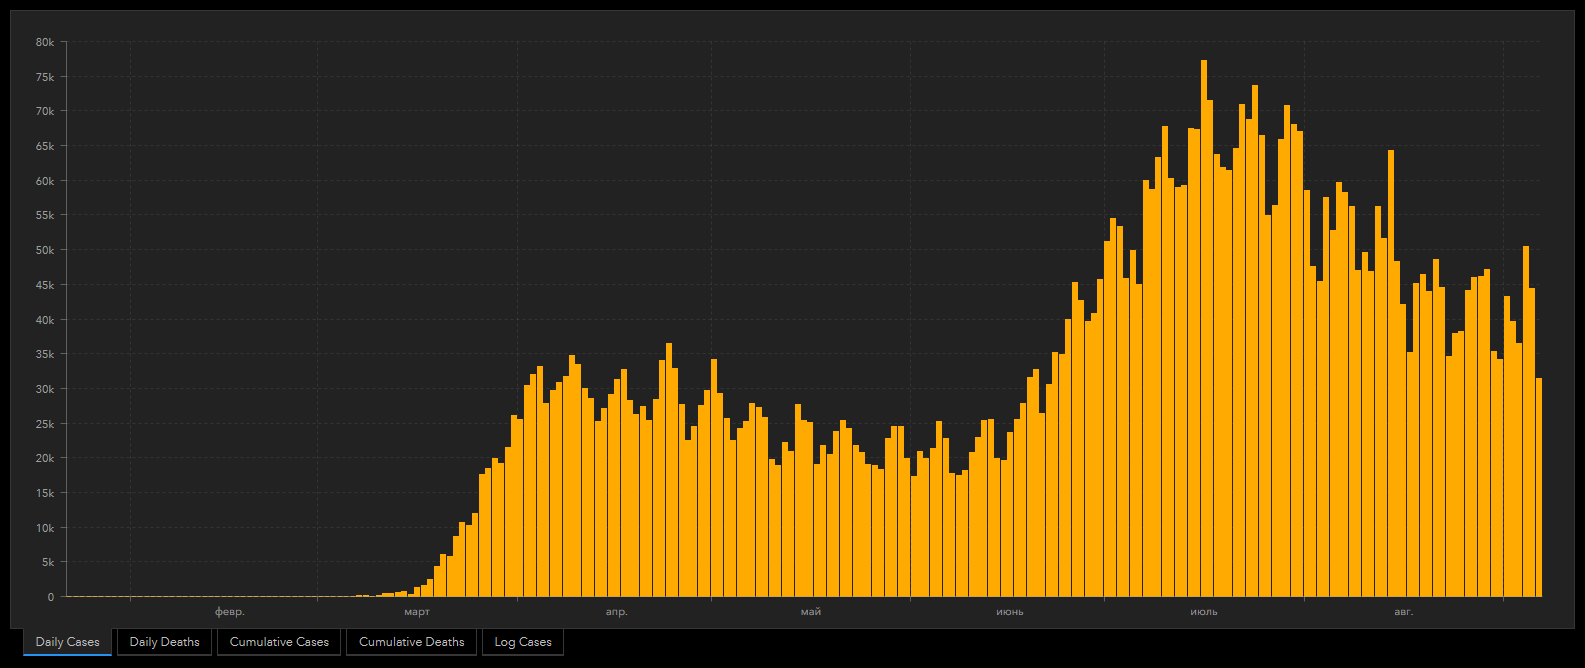Viewport: 1585px width, 668px height.
Task: Click the 70k y-axis label
Action: [x=44, y=111]
